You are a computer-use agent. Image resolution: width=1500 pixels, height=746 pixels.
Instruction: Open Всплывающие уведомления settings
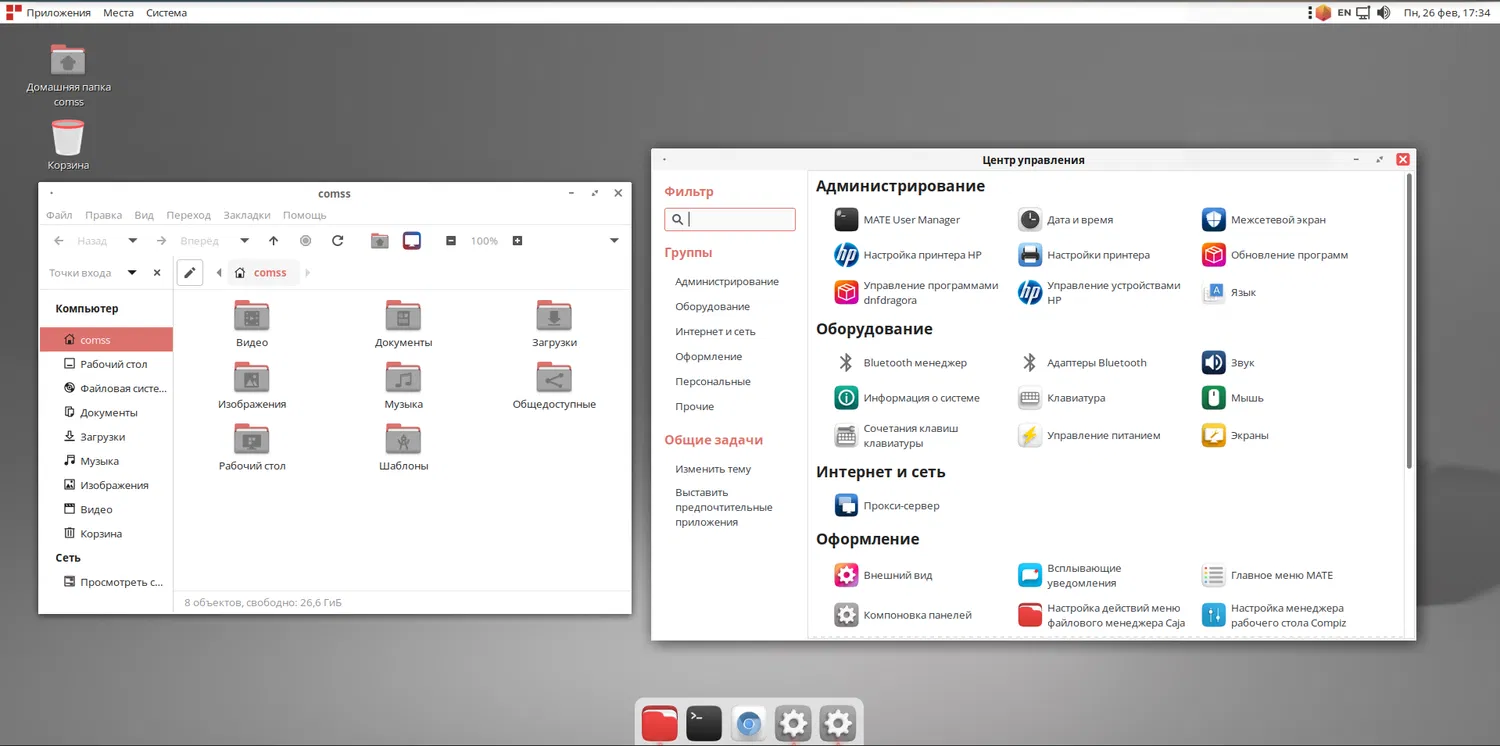click(x=1070, y=575)
